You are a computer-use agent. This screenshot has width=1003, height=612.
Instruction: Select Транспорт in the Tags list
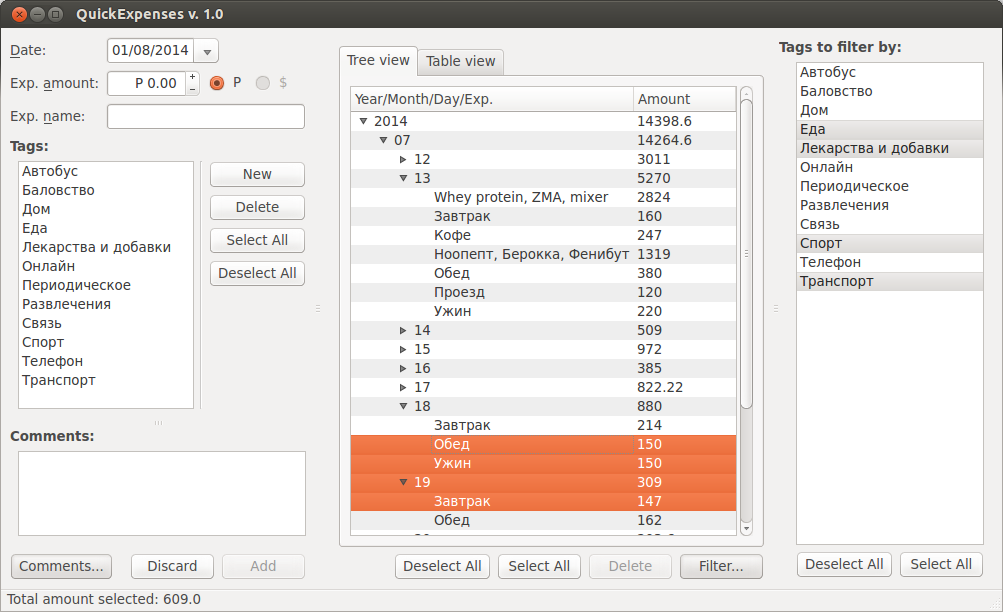[x=106, y=381]
